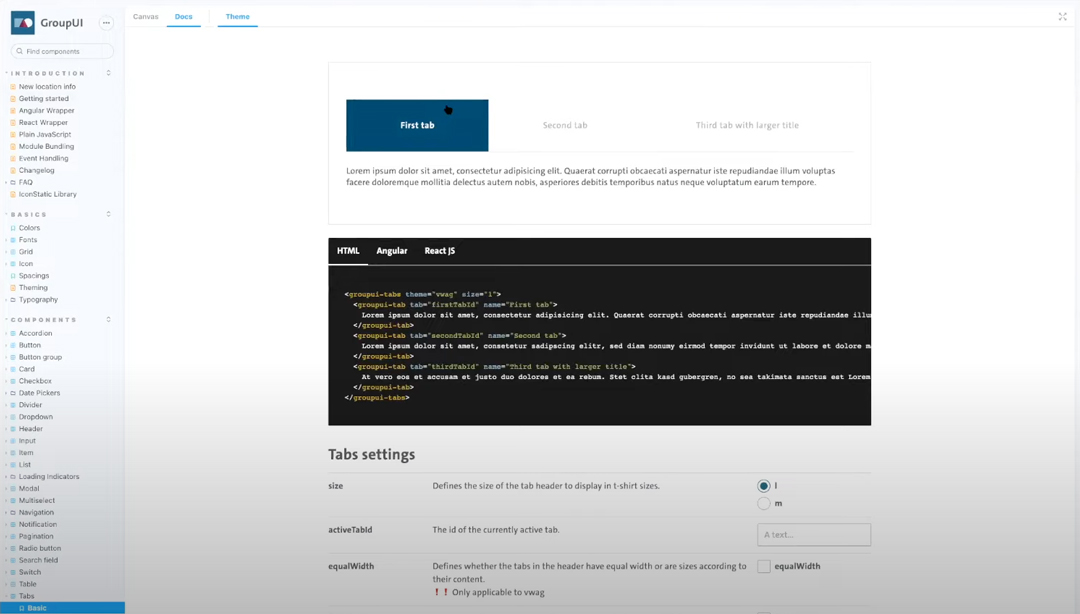Viewport: 1080px width, 614px height.
Task: Switch to the Canvas tab
Action: (x=145, y=17)
